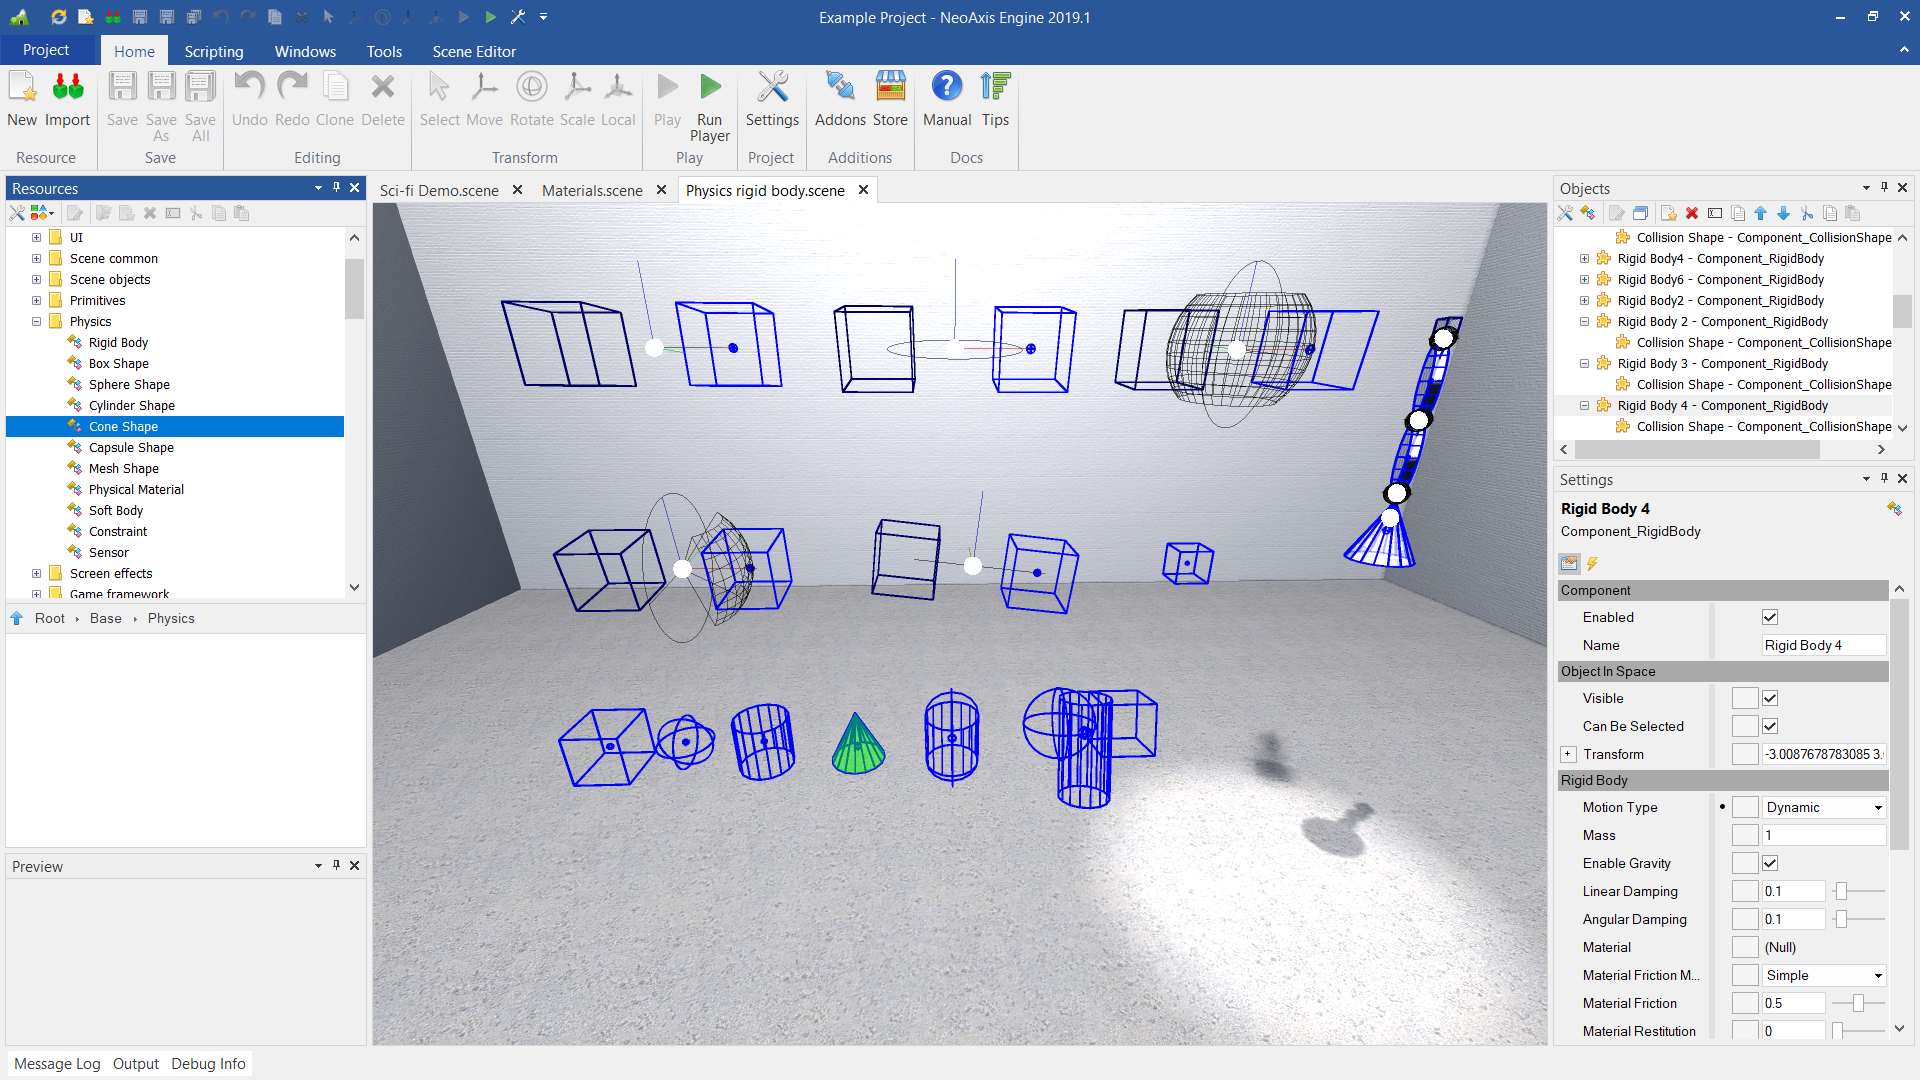Switch to Sci-fi Demo.scene tab

click(439, 190)
